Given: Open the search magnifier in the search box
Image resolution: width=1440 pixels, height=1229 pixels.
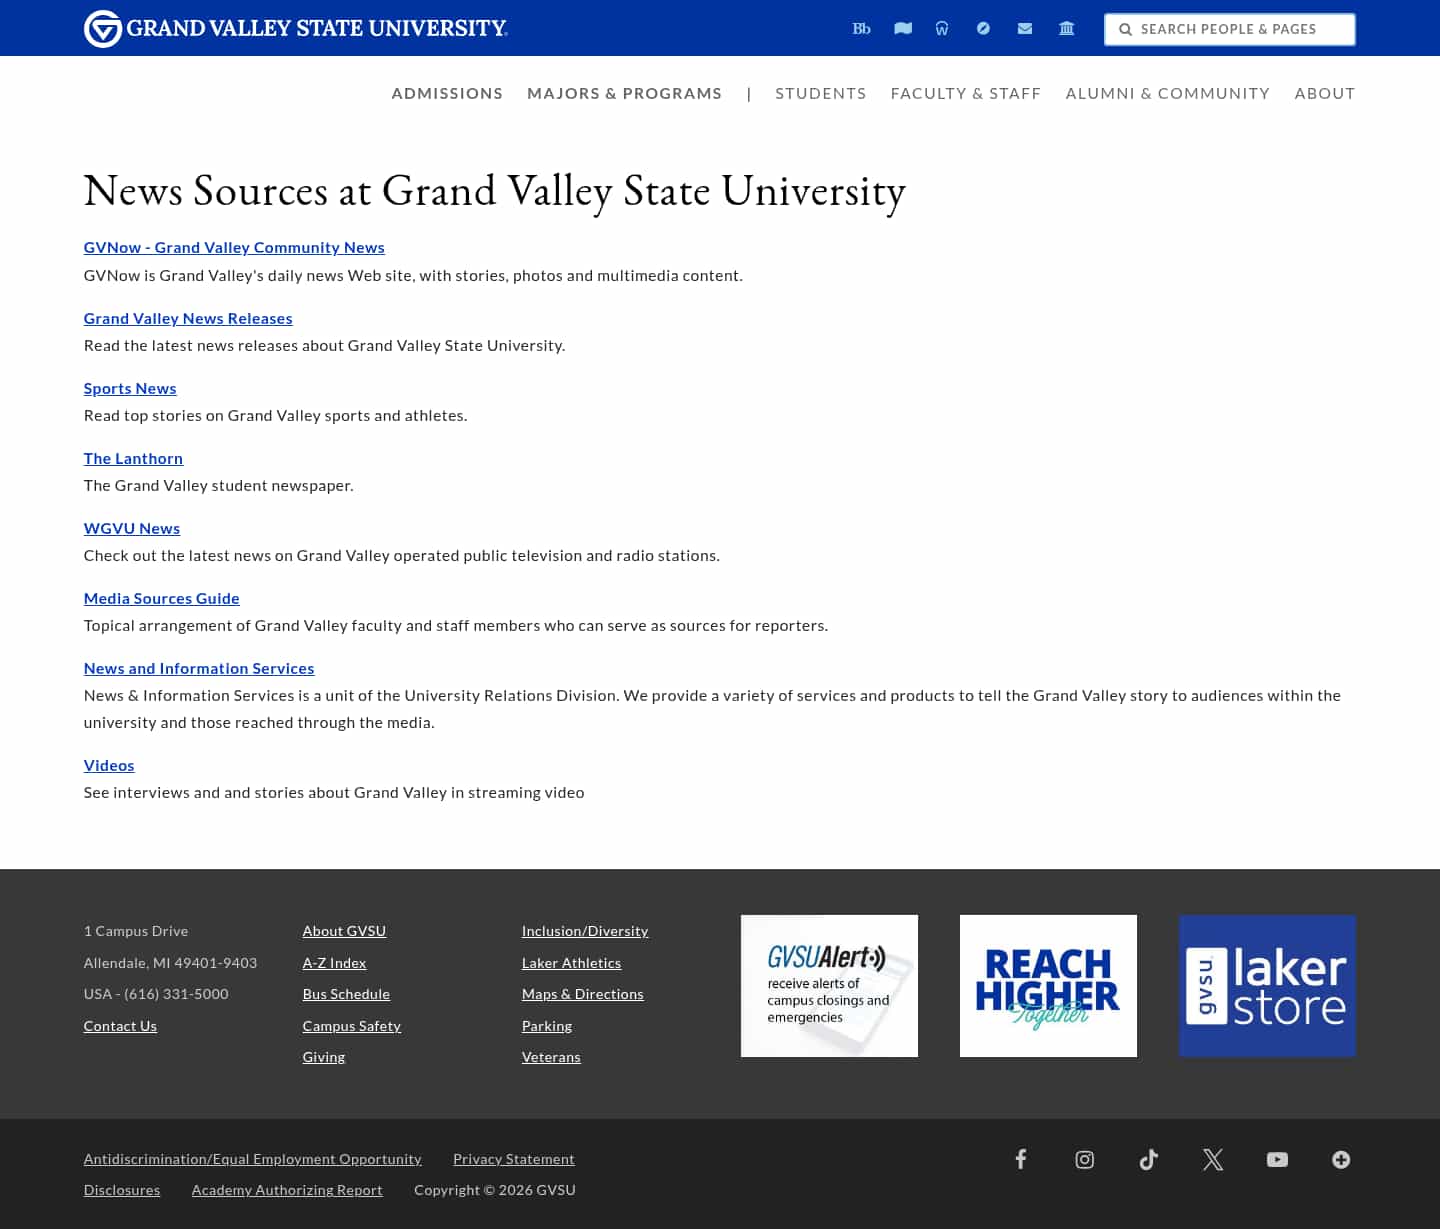Looking at the screenshot, I should 1125,29.
